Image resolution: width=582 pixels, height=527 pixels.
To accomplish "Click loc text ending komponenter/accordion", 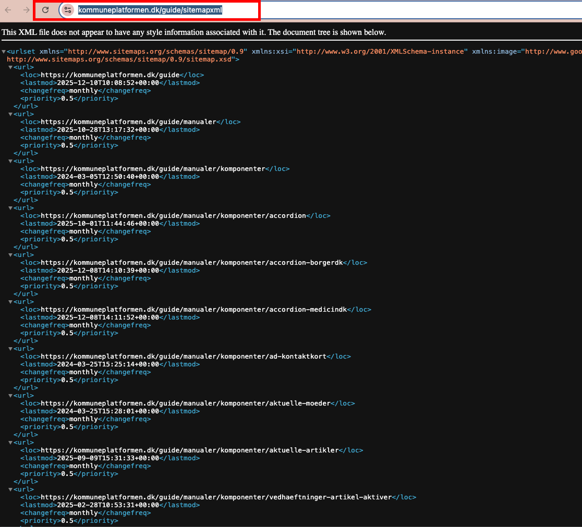I will (173, 216).
